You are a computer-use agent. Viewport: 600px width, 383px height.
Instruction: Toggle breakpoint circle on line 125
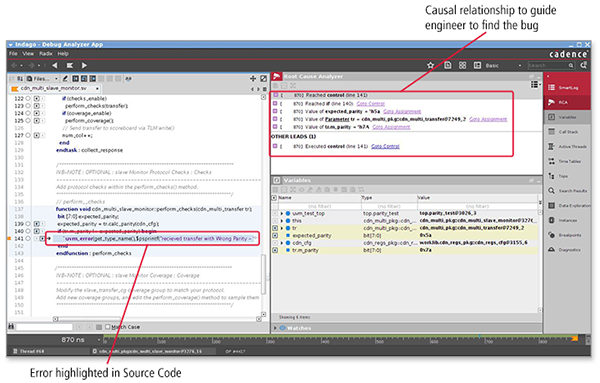click(28, 121)
